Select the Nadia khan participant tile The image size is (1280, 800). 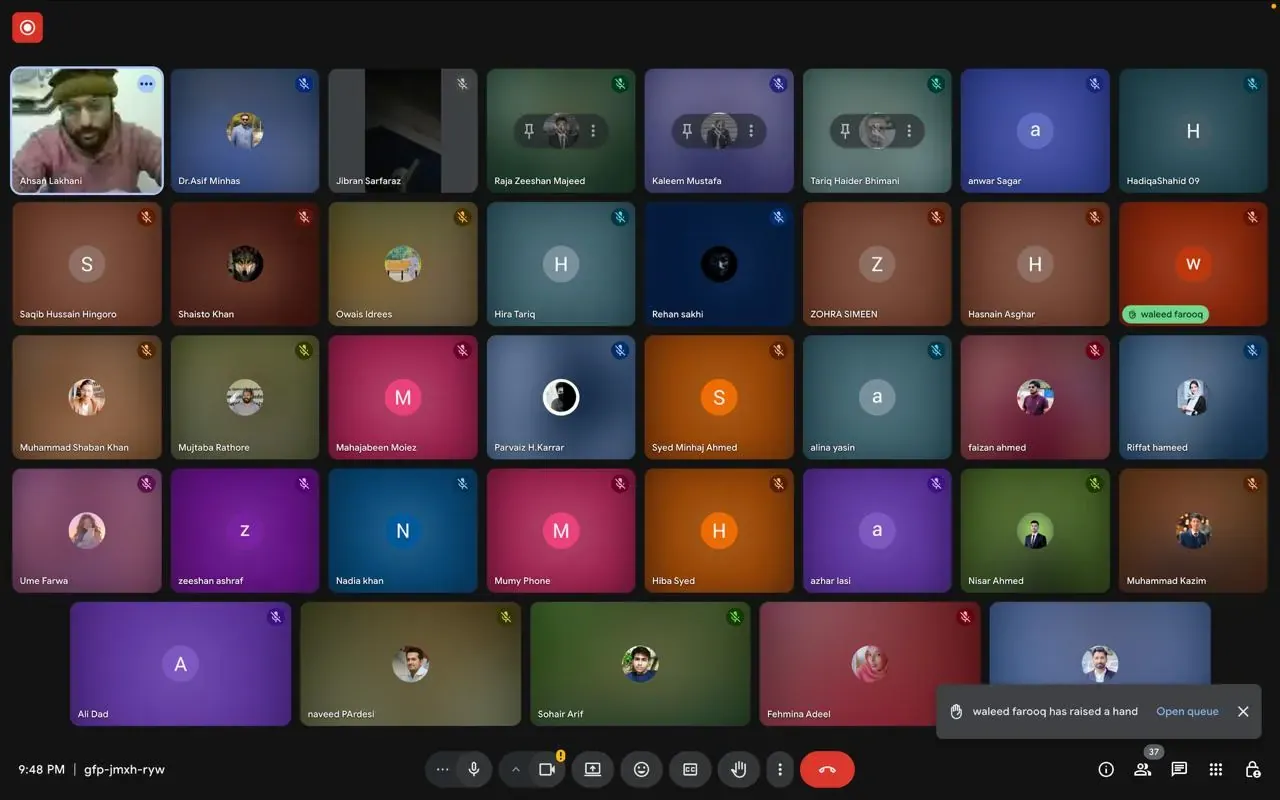(402, 530)
